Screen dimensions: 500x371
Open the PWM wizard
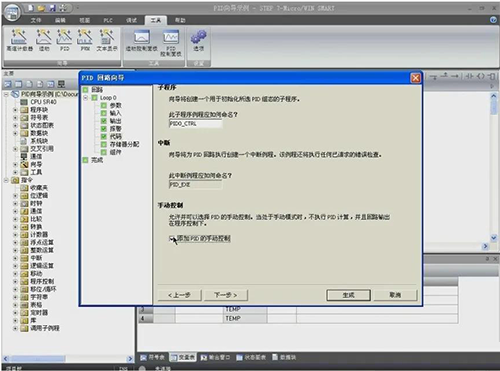click(x=85, y=40)
